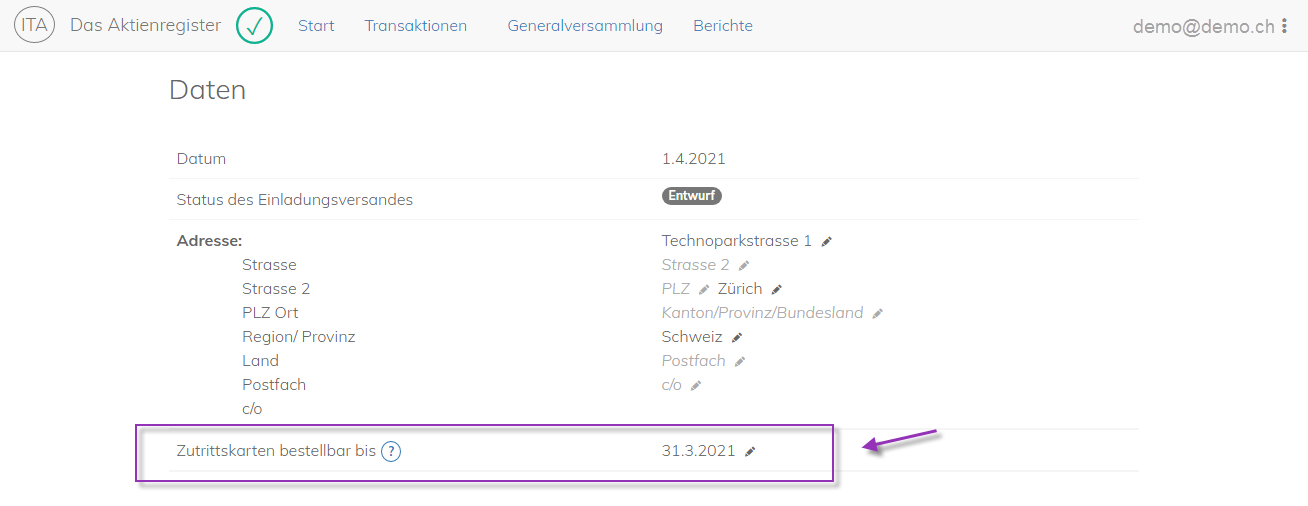Click the demo@demo.ch account label
Screen dimensions: 1308x506
pos(1204,27)
